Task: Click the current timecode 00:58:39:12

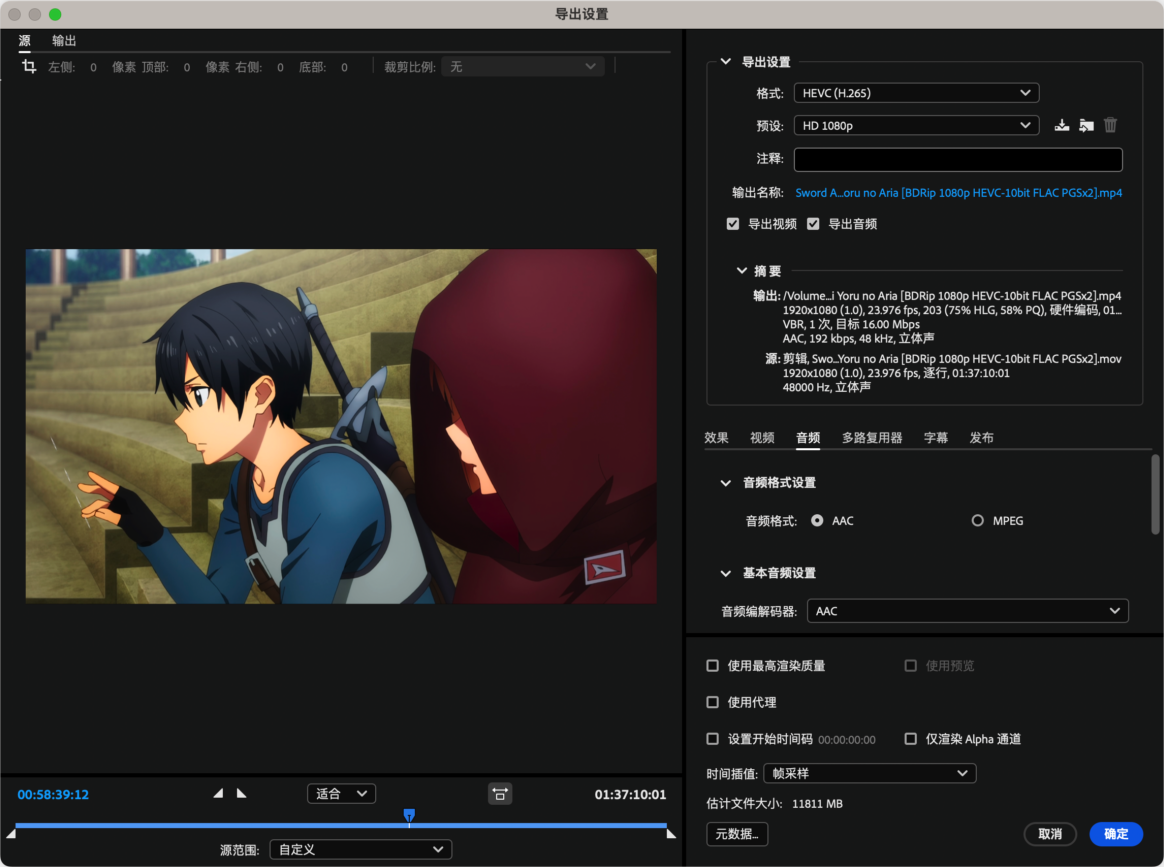Action: click(x=53, y=794)
